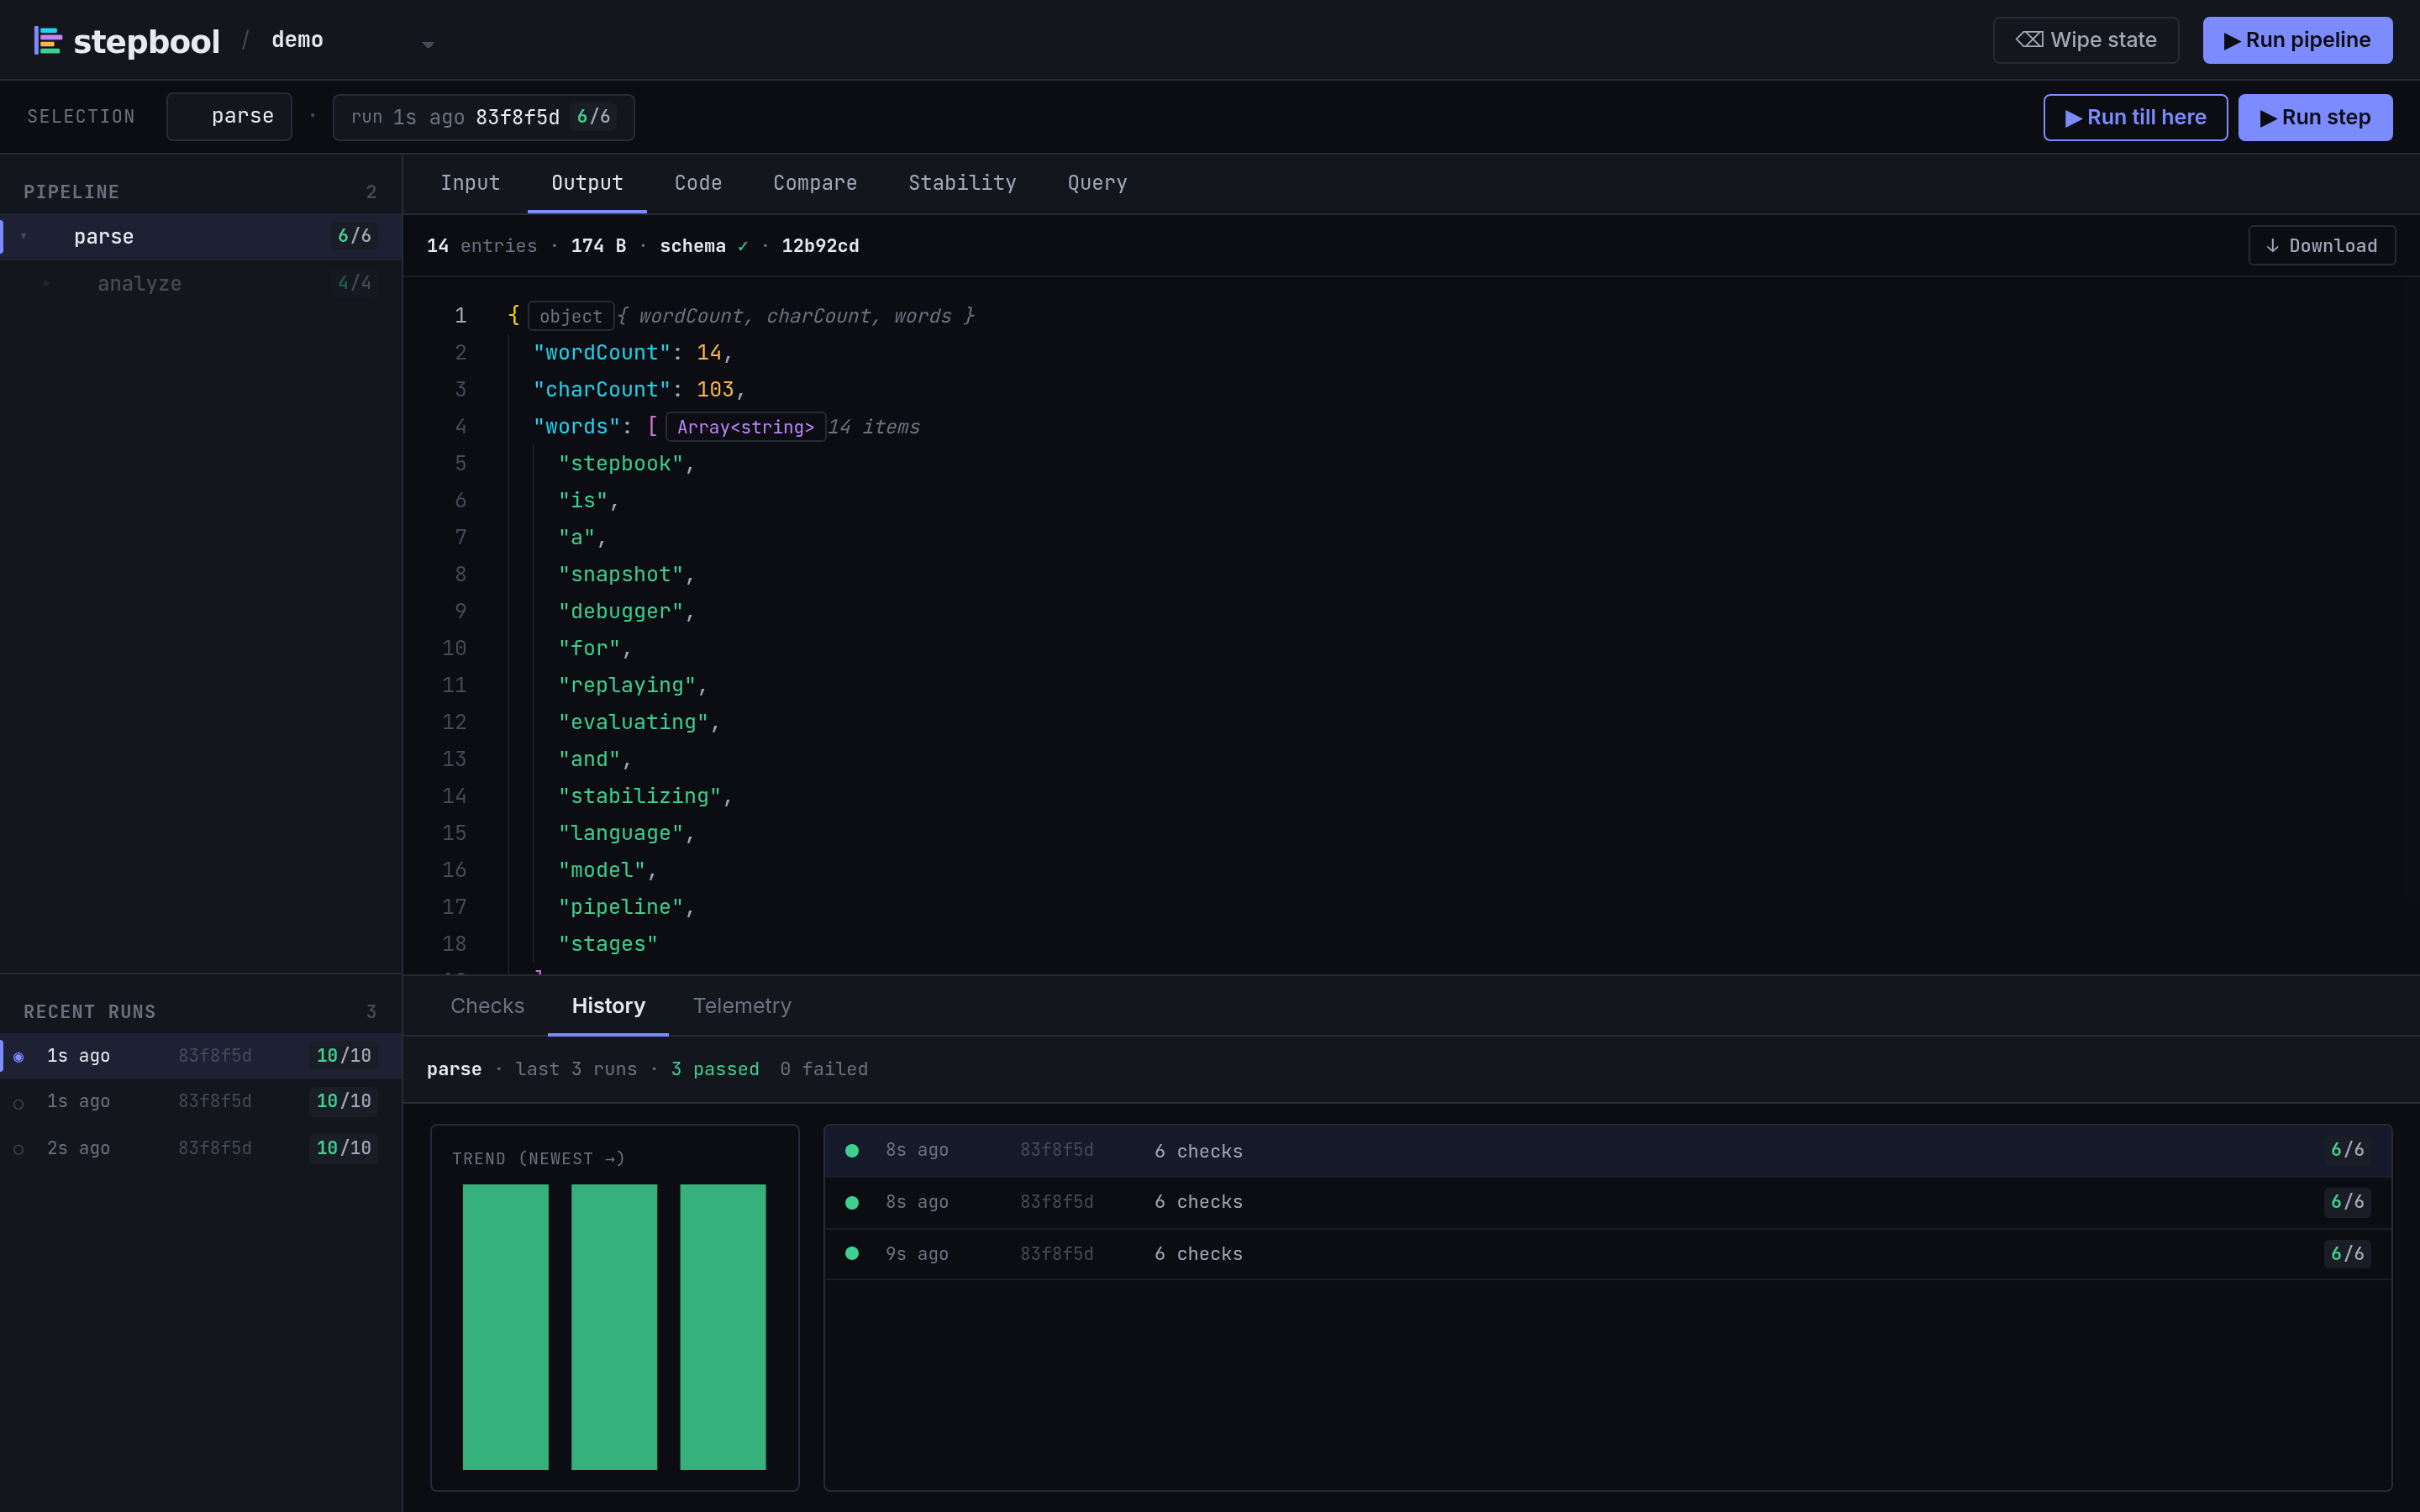The width and height of the screenshot is (2420, 1512).
Task: Click green status dot of 9s ago run
Action: (x=852, y=1253)
